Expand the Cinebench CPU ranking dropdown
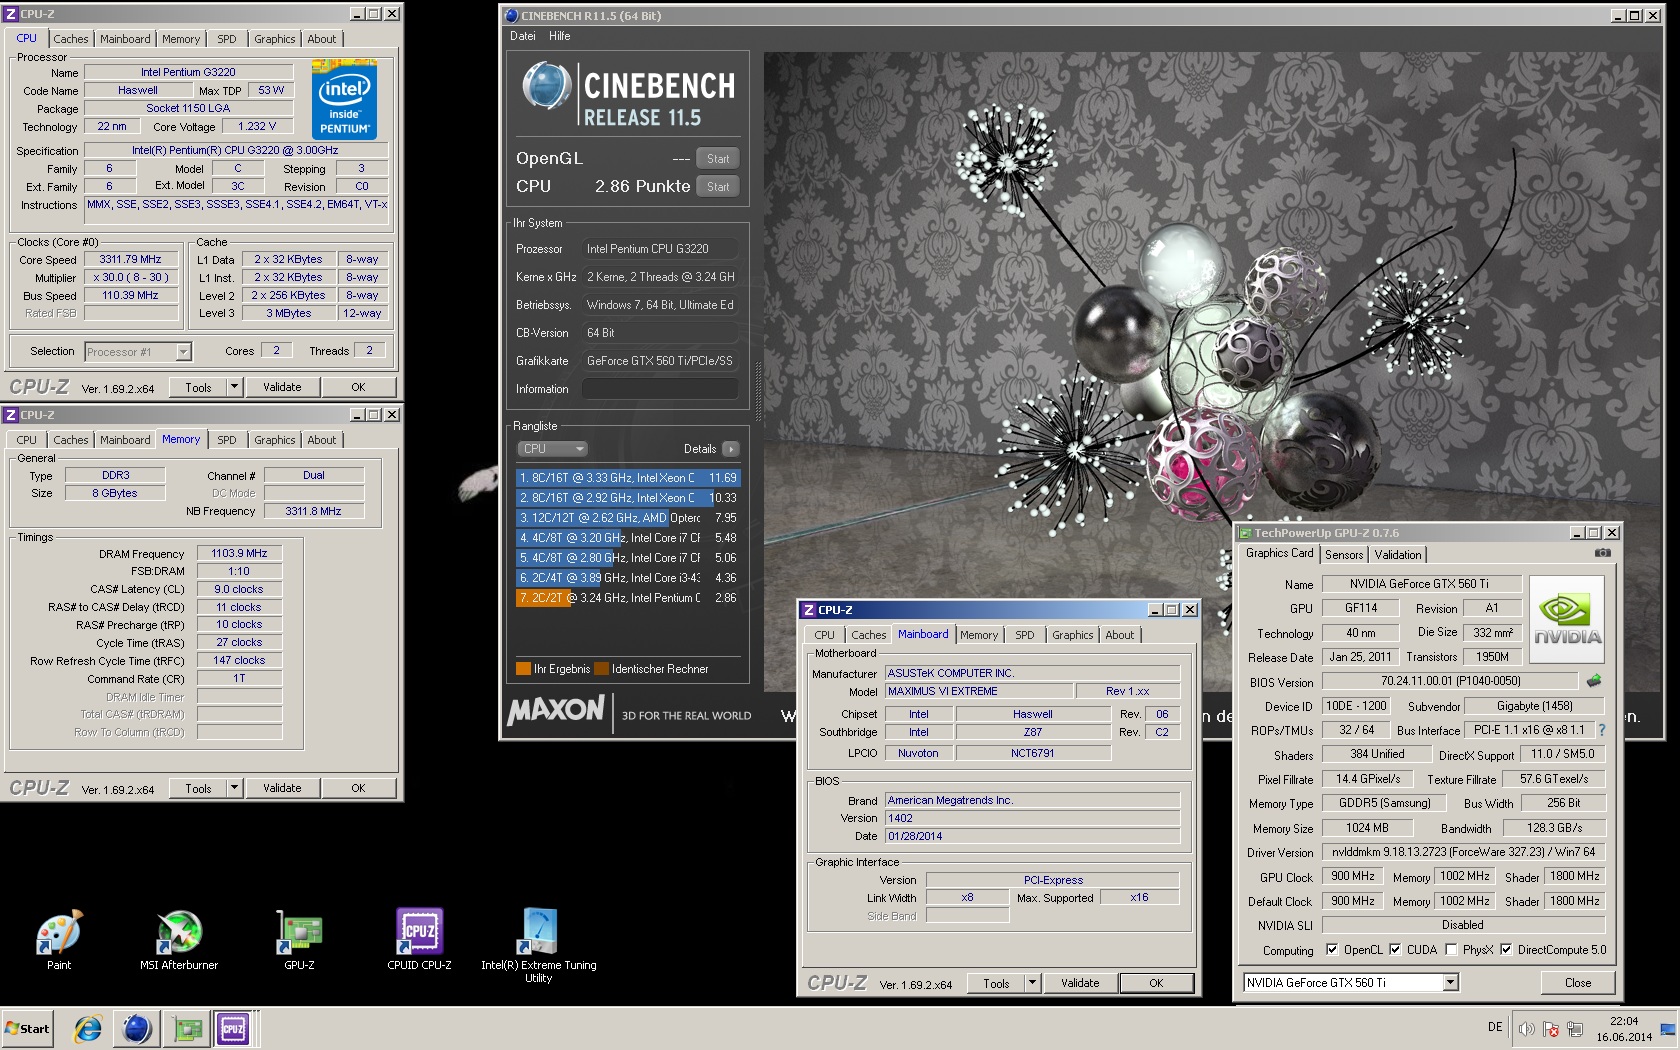Screen dimensions: 1680x1050 point(552,449)
